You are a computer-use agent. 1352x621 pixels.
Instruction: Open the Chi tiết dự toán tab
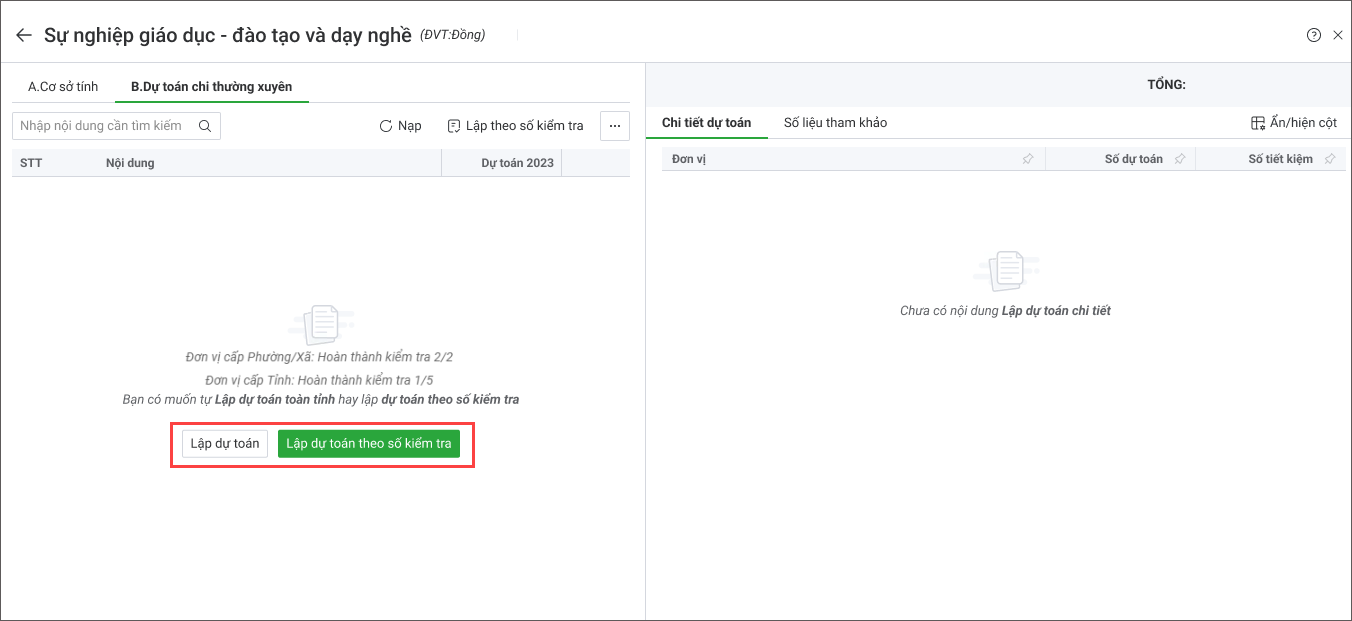pyautogui.click(x=706, y=123)
